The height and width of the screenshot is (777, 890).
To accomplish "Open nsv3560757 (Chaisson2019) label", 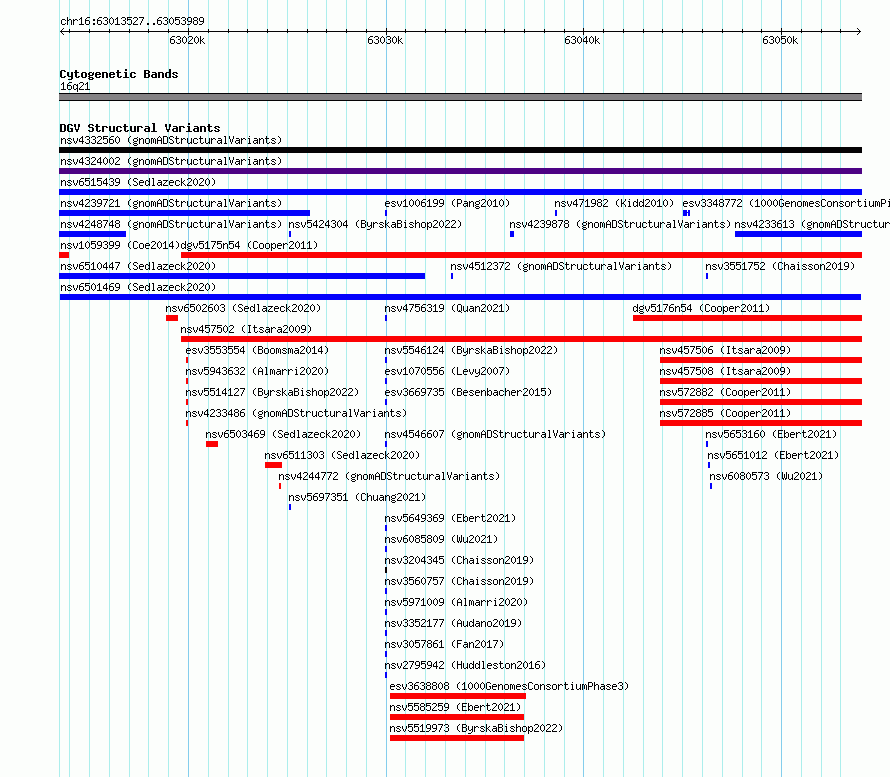I will click(x=459, y=581).
